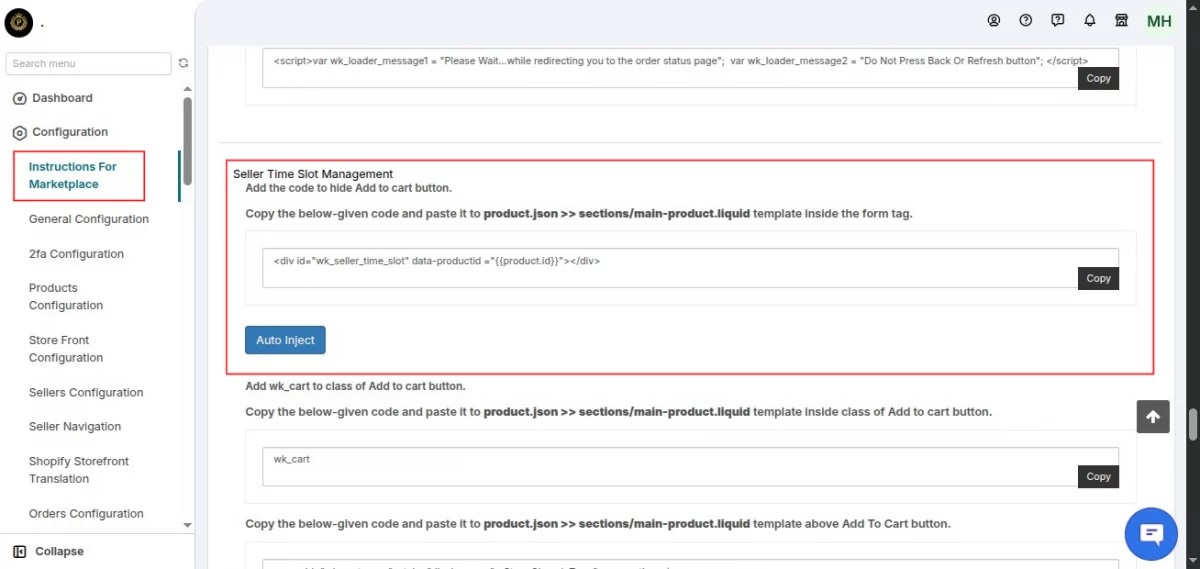Refresh the menu using icon beside search

tap(183, 63)
